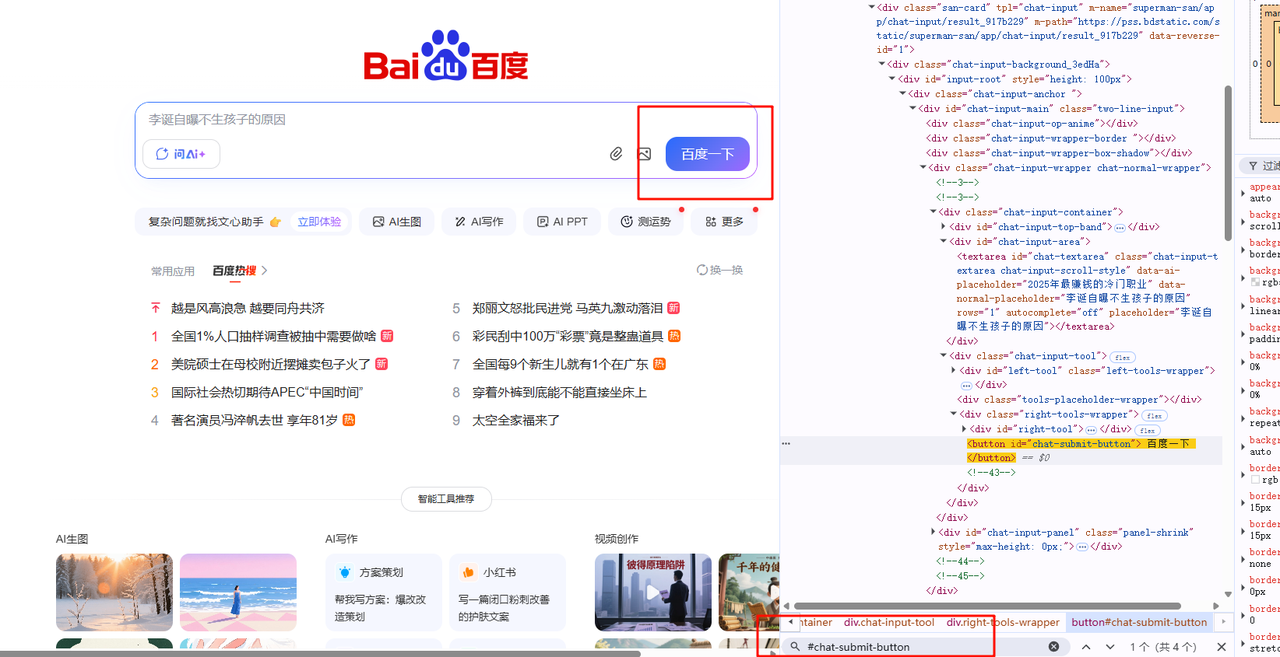Open the 问AI+ assistant button

181,154
